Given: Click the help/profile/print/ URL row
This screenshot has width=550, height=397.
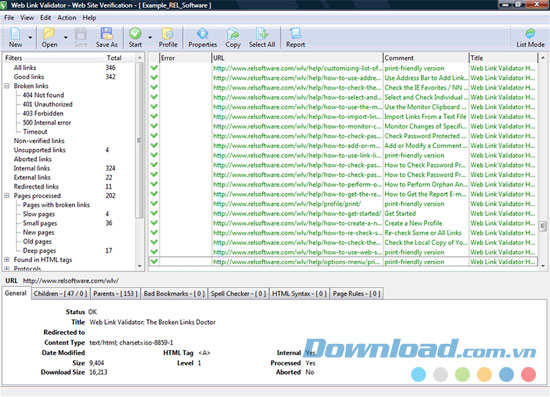Looking at the screenshot, I should [287, 204].
